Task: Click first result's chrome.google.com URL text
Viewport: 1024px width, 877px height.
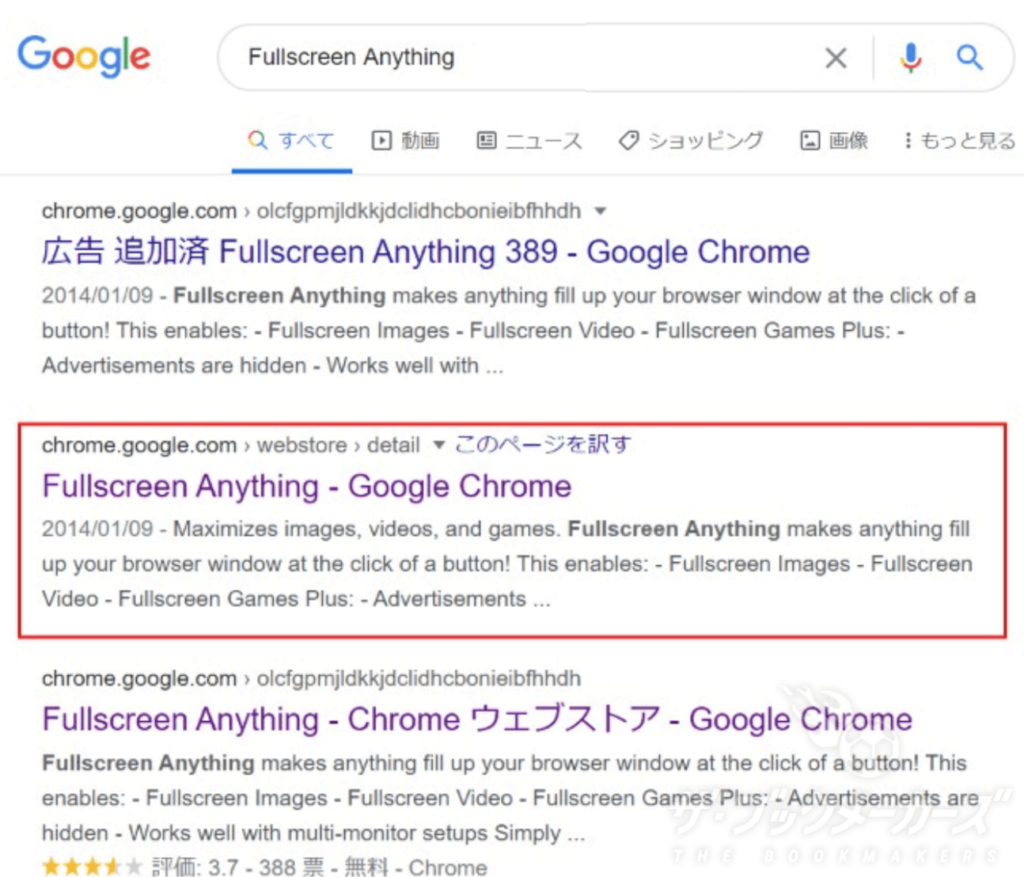Action: (139, 211)
